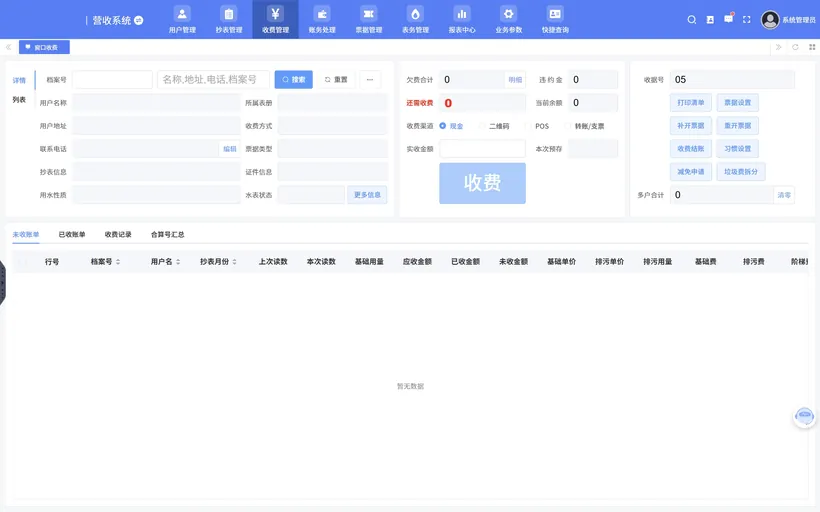Switch to 收费记录 tab

118,234
